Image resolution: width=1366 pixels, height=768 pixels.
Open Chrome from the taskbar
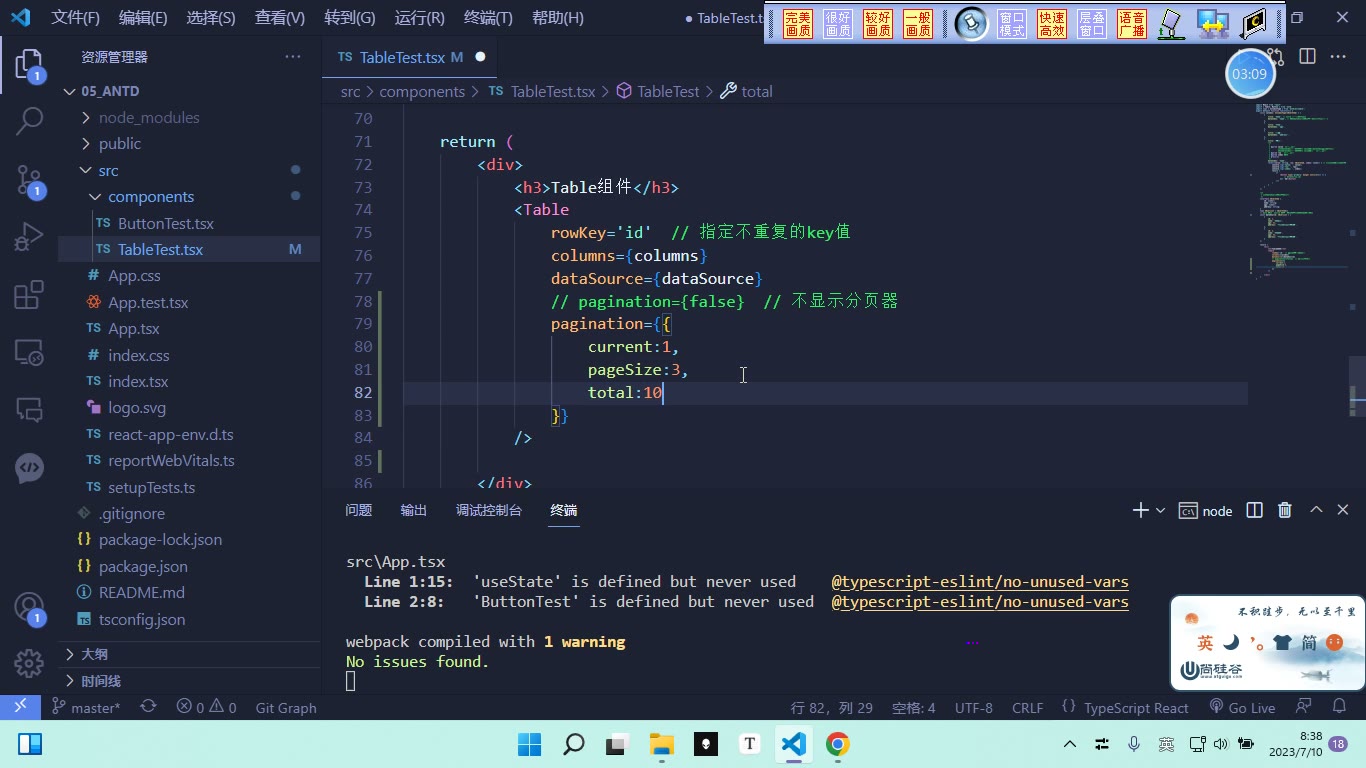coord(838,744)
